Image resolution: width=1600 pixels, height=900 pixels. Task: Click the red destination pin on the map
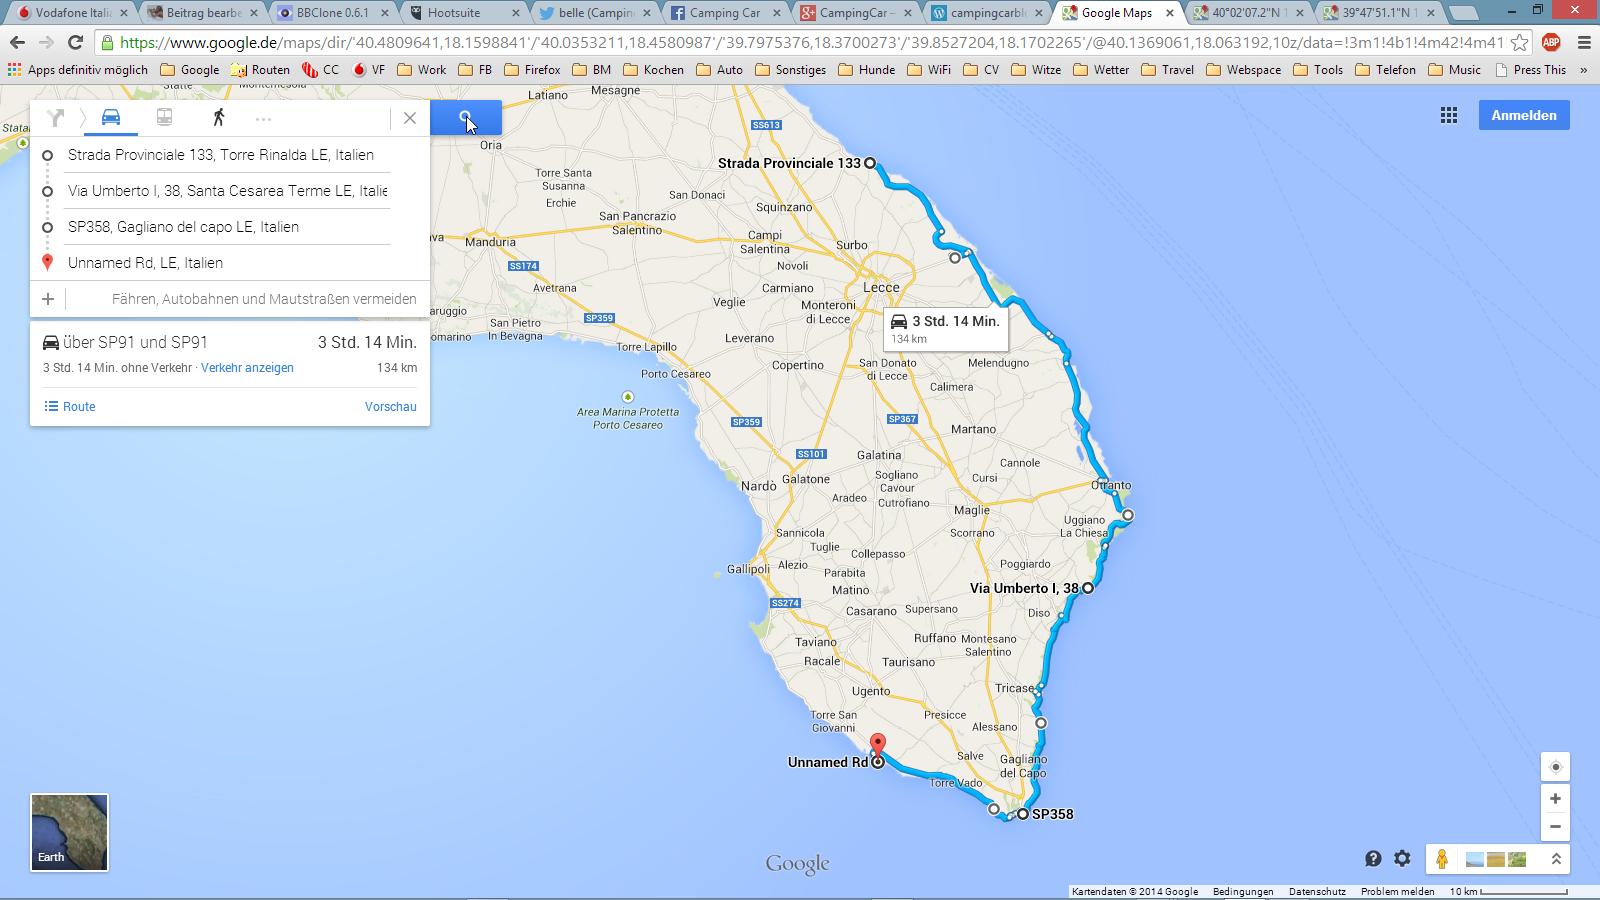[x=878, y=746]
